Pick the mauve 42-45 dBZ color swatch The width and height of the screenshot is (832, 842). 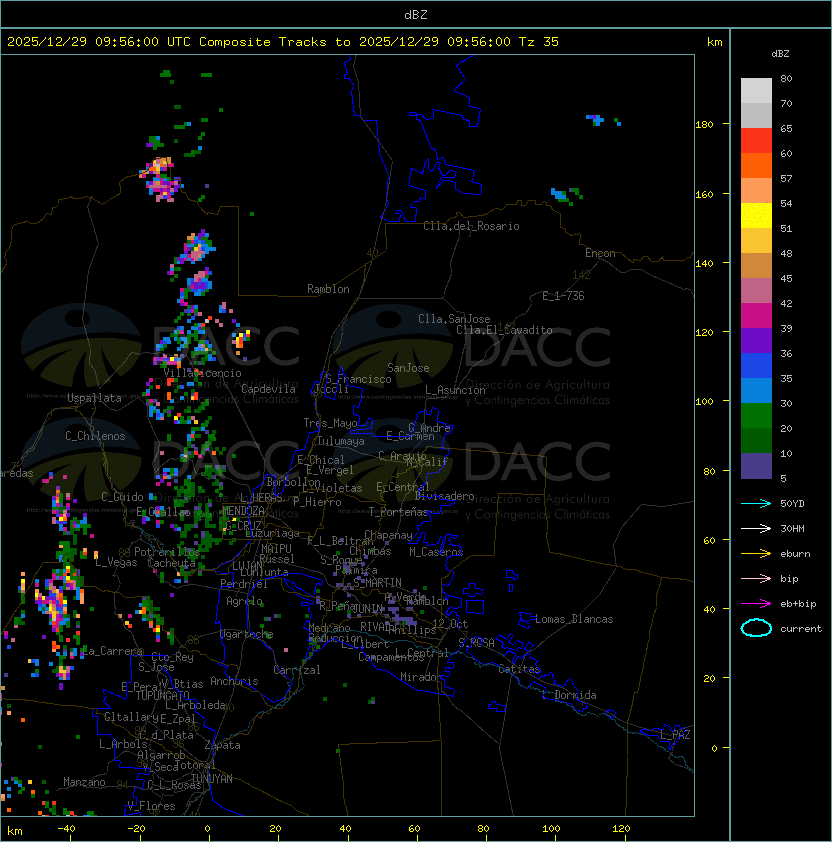(756, 291)
